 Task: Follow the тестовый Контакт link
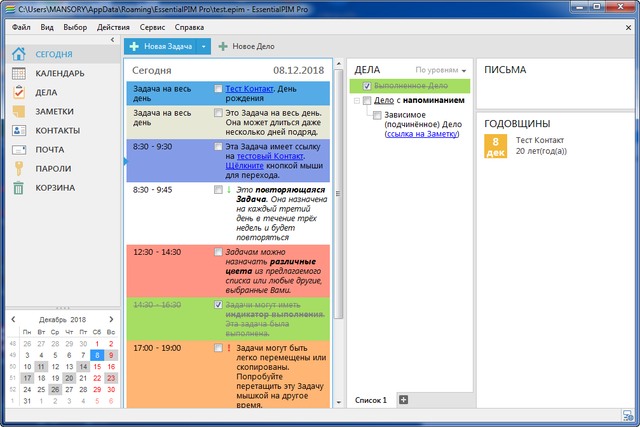270,156
